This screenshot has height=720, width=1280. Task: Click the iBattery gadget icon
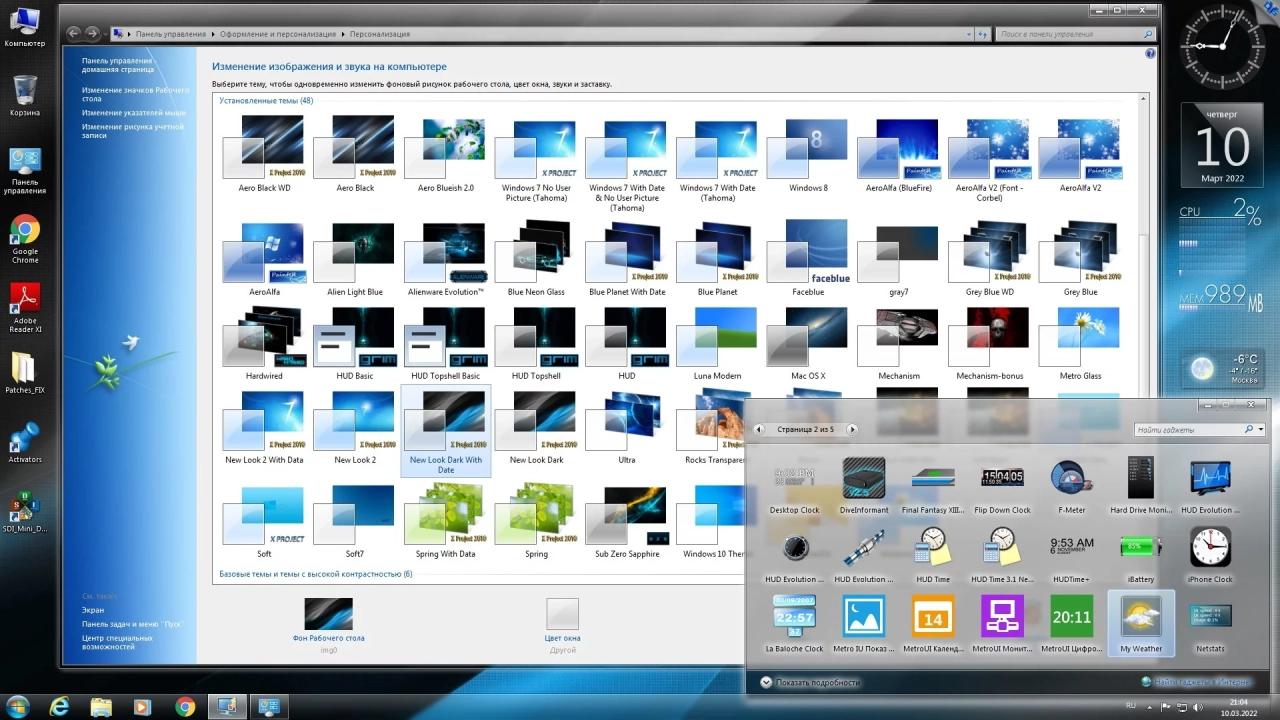(1140, 547)
